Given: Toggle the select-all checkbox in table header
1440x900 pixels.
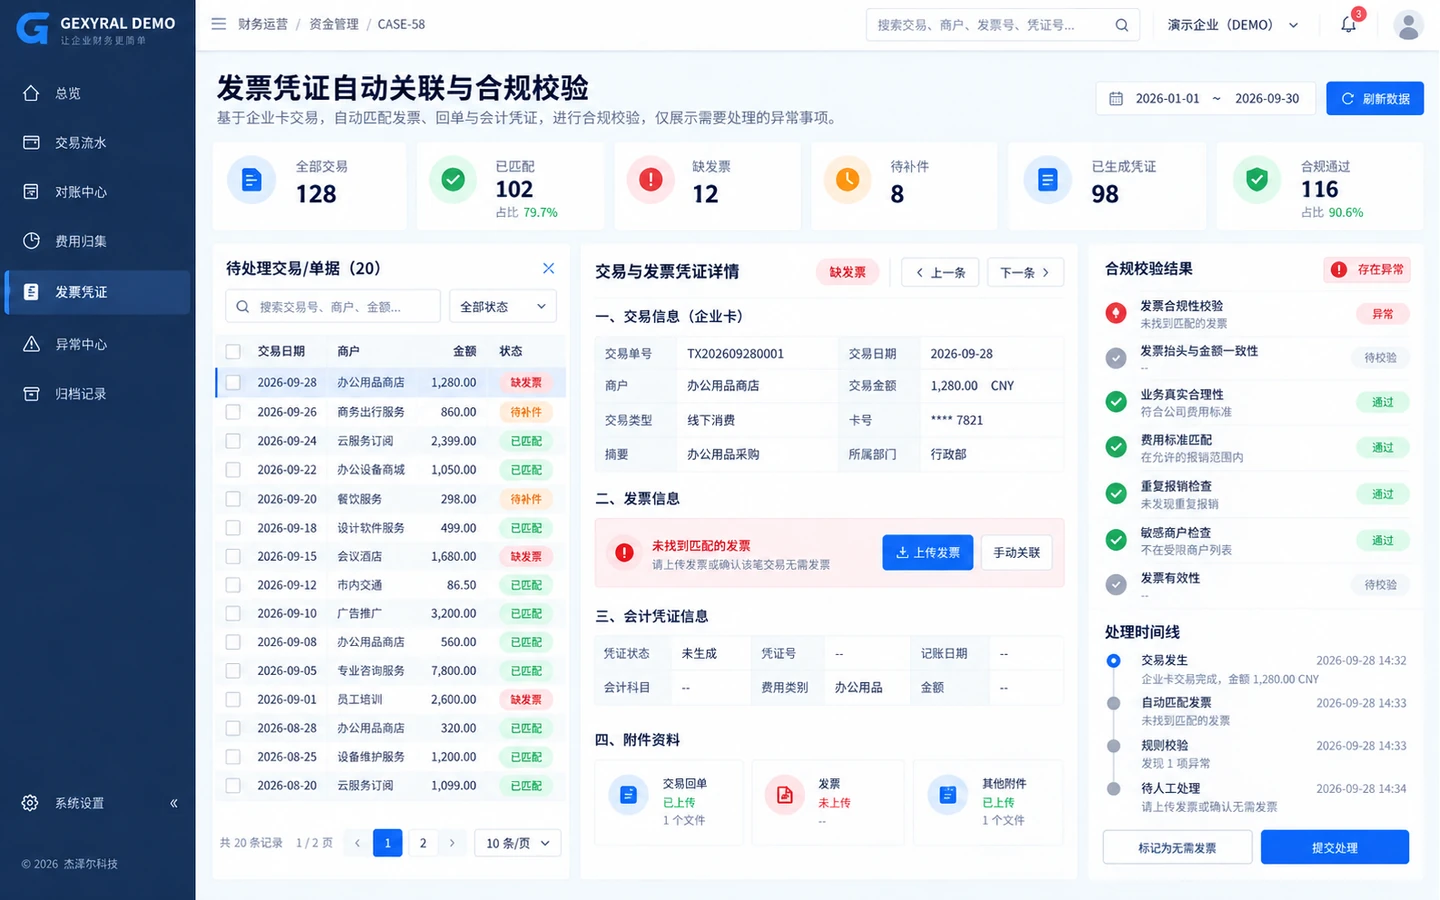Looking at the screenshot, I should 233,351.
